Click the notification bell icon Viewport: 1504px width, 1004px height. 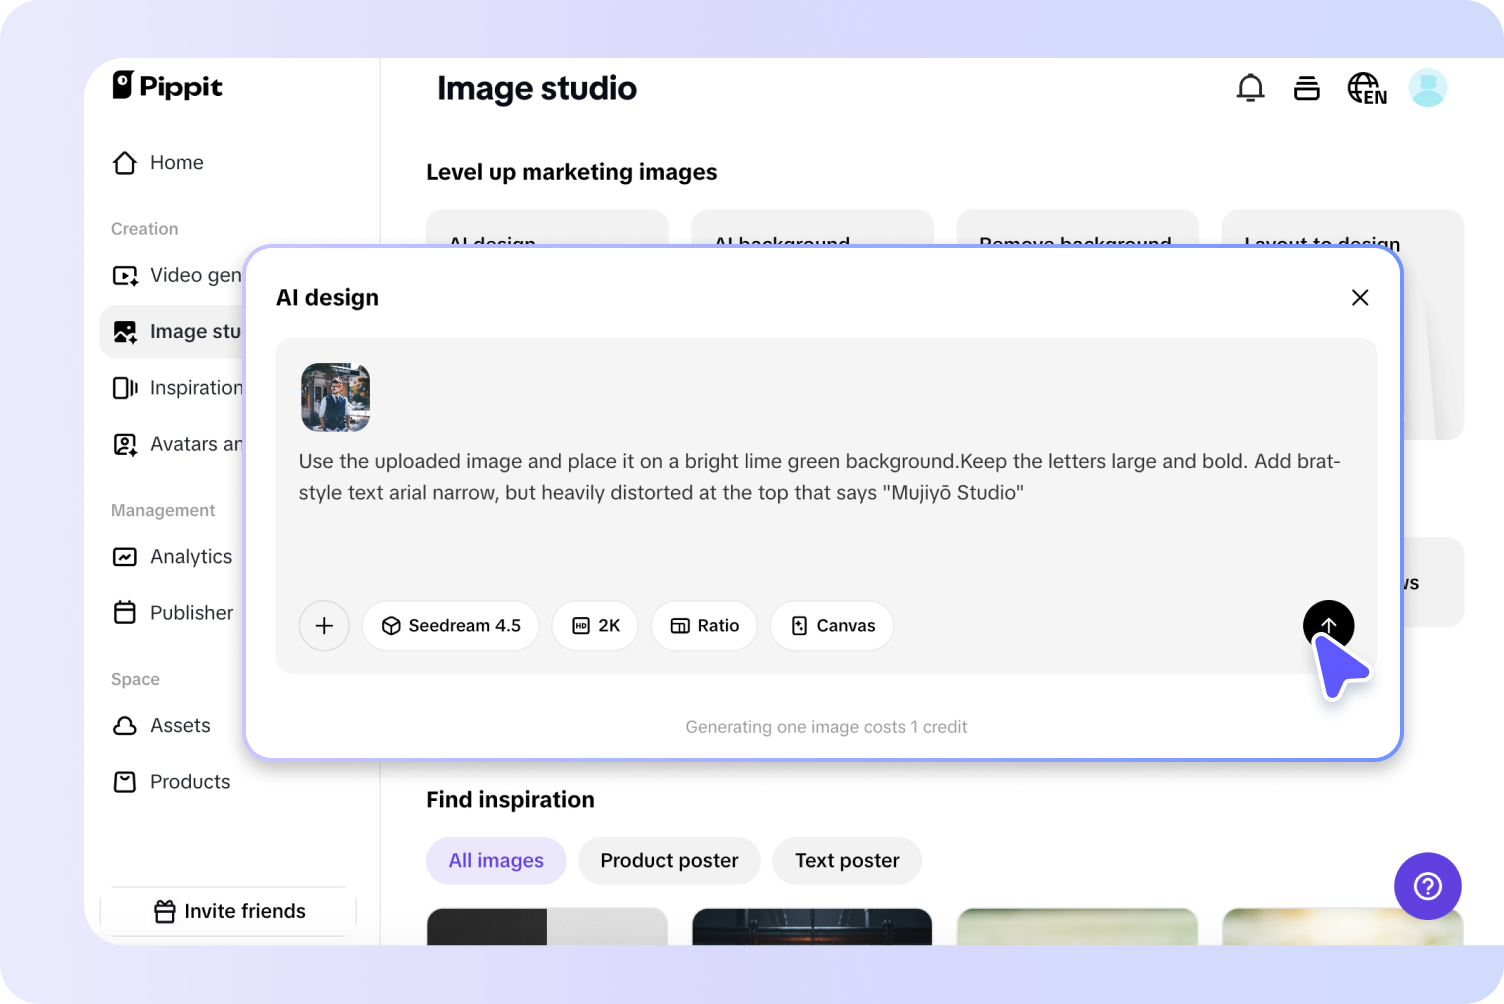point(1250,88)
